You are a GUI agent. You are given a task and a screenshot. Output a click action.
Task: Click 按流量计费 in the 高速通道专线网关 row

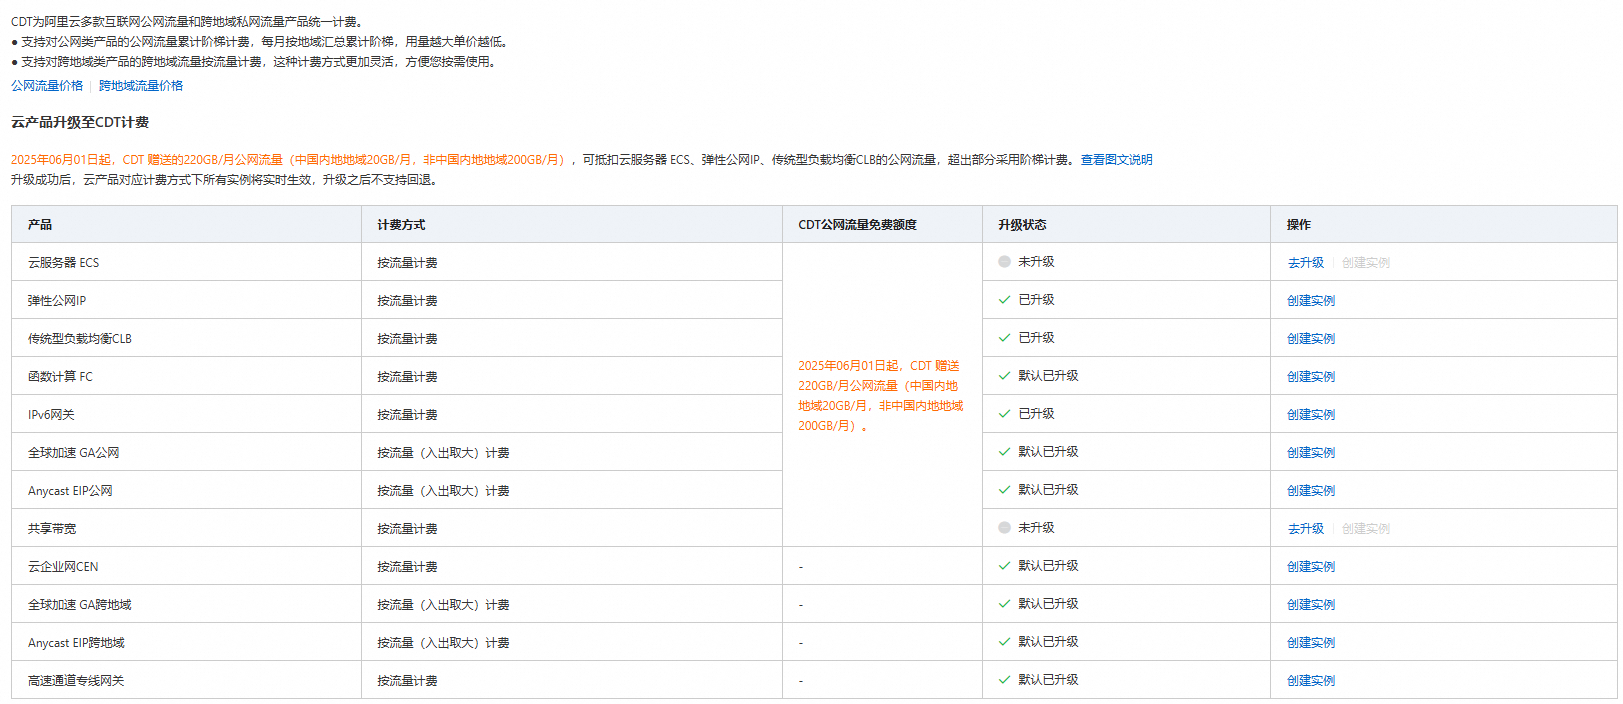pyautogui.click(x=407, y=681)
